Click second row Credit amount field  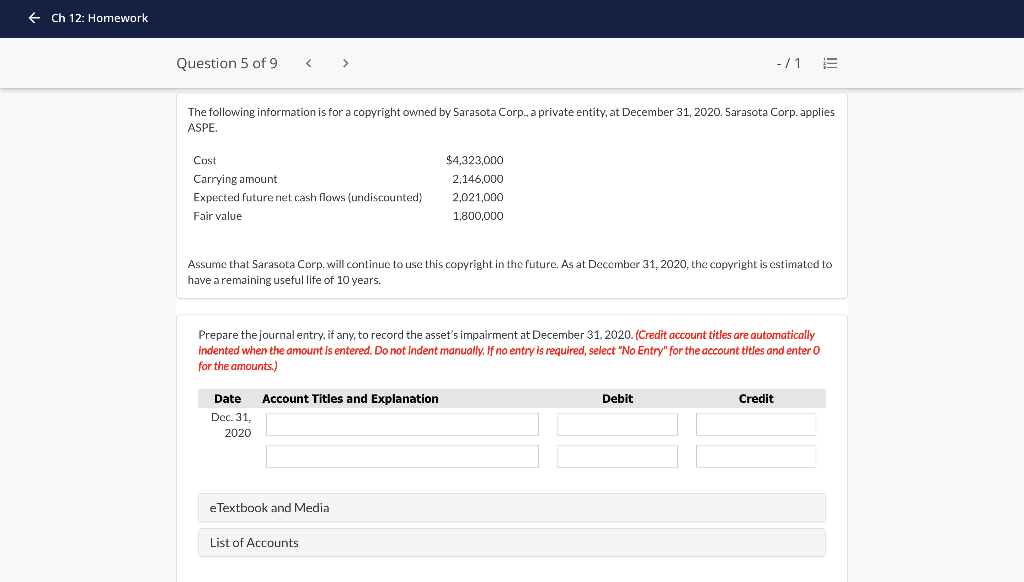tap(756, 457)
